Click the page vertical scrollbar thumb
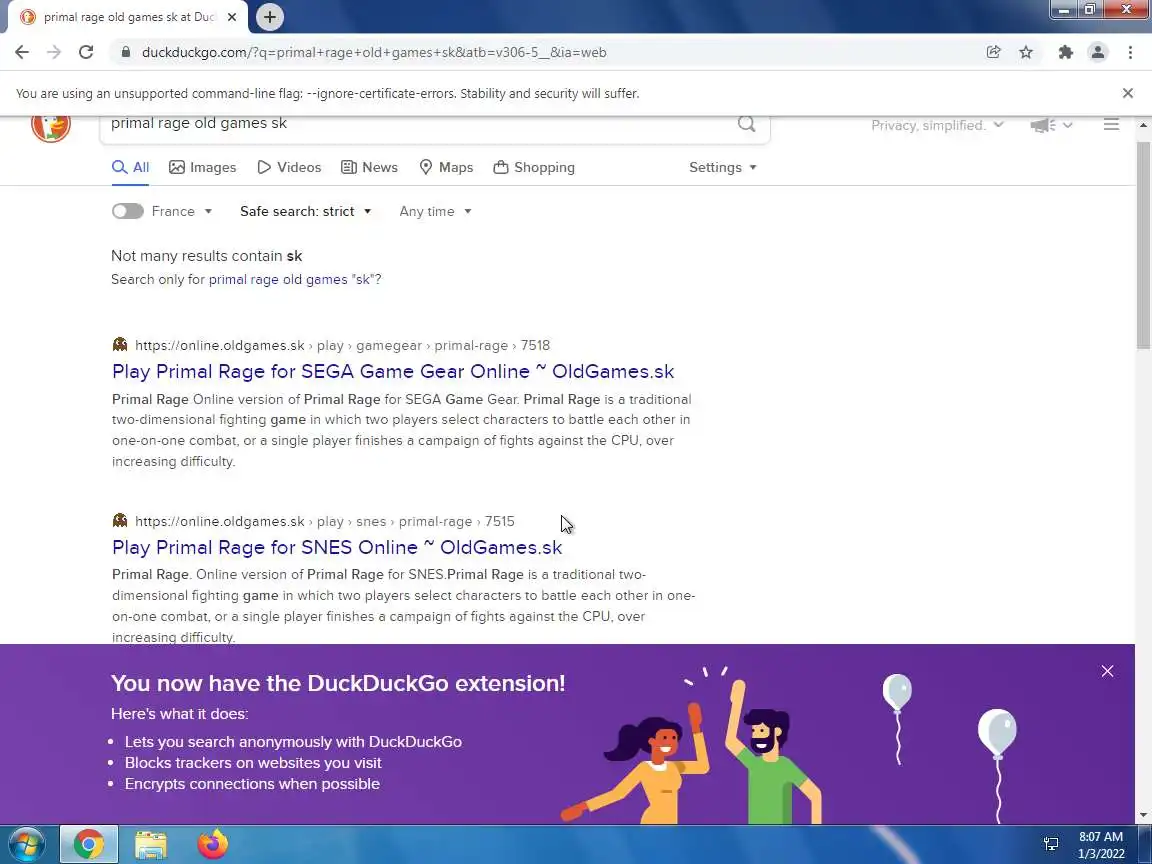Viewport: 1152px width, 864px height. tap(1143, 246)
